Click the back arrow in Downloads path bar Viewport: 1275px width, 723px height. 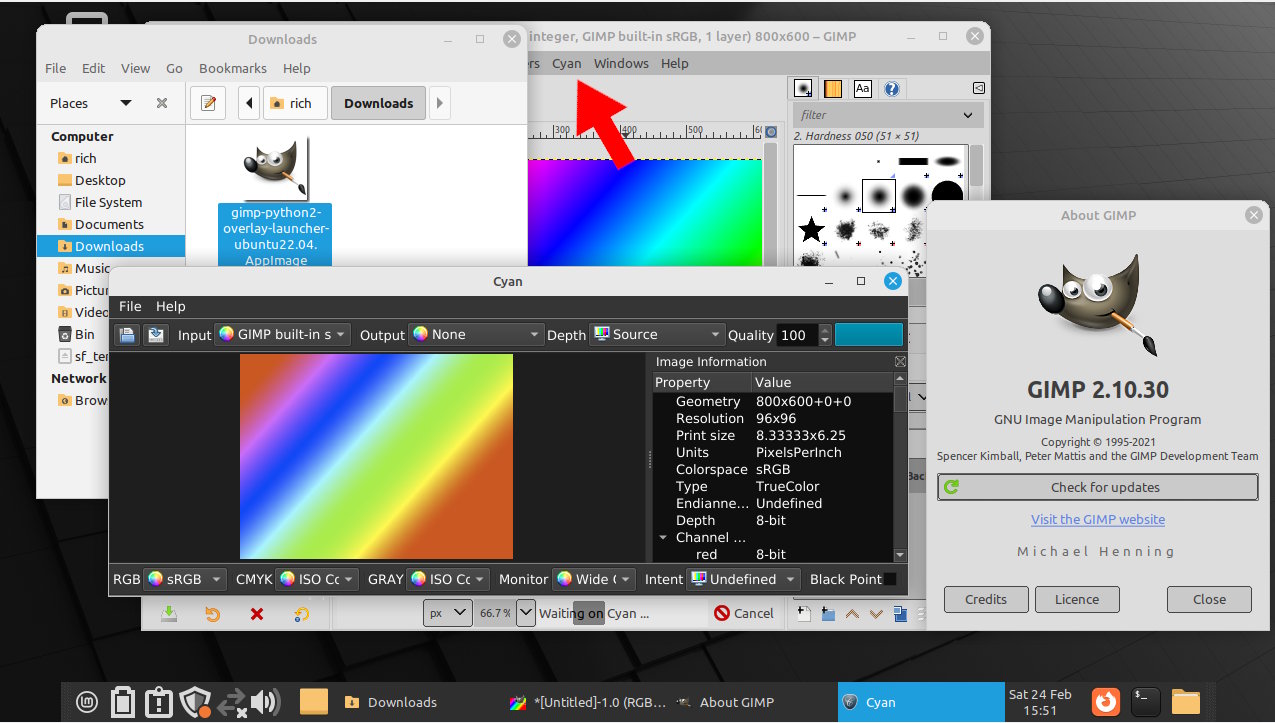pyautogui.click(x=248, y=103)
